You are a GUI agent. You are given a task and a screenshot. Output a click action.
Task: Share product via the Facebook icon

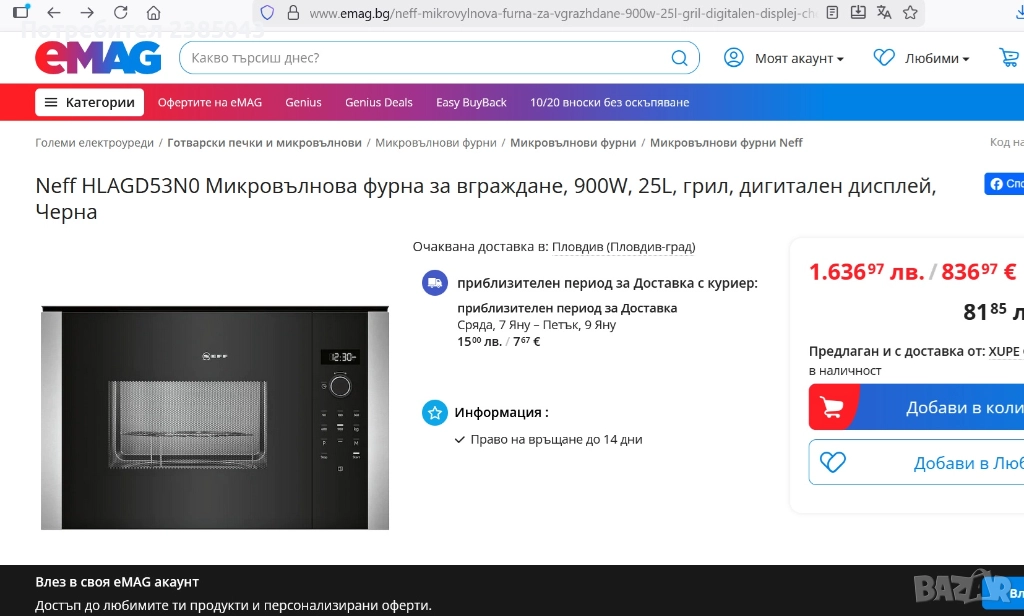[x=999, y=184]
